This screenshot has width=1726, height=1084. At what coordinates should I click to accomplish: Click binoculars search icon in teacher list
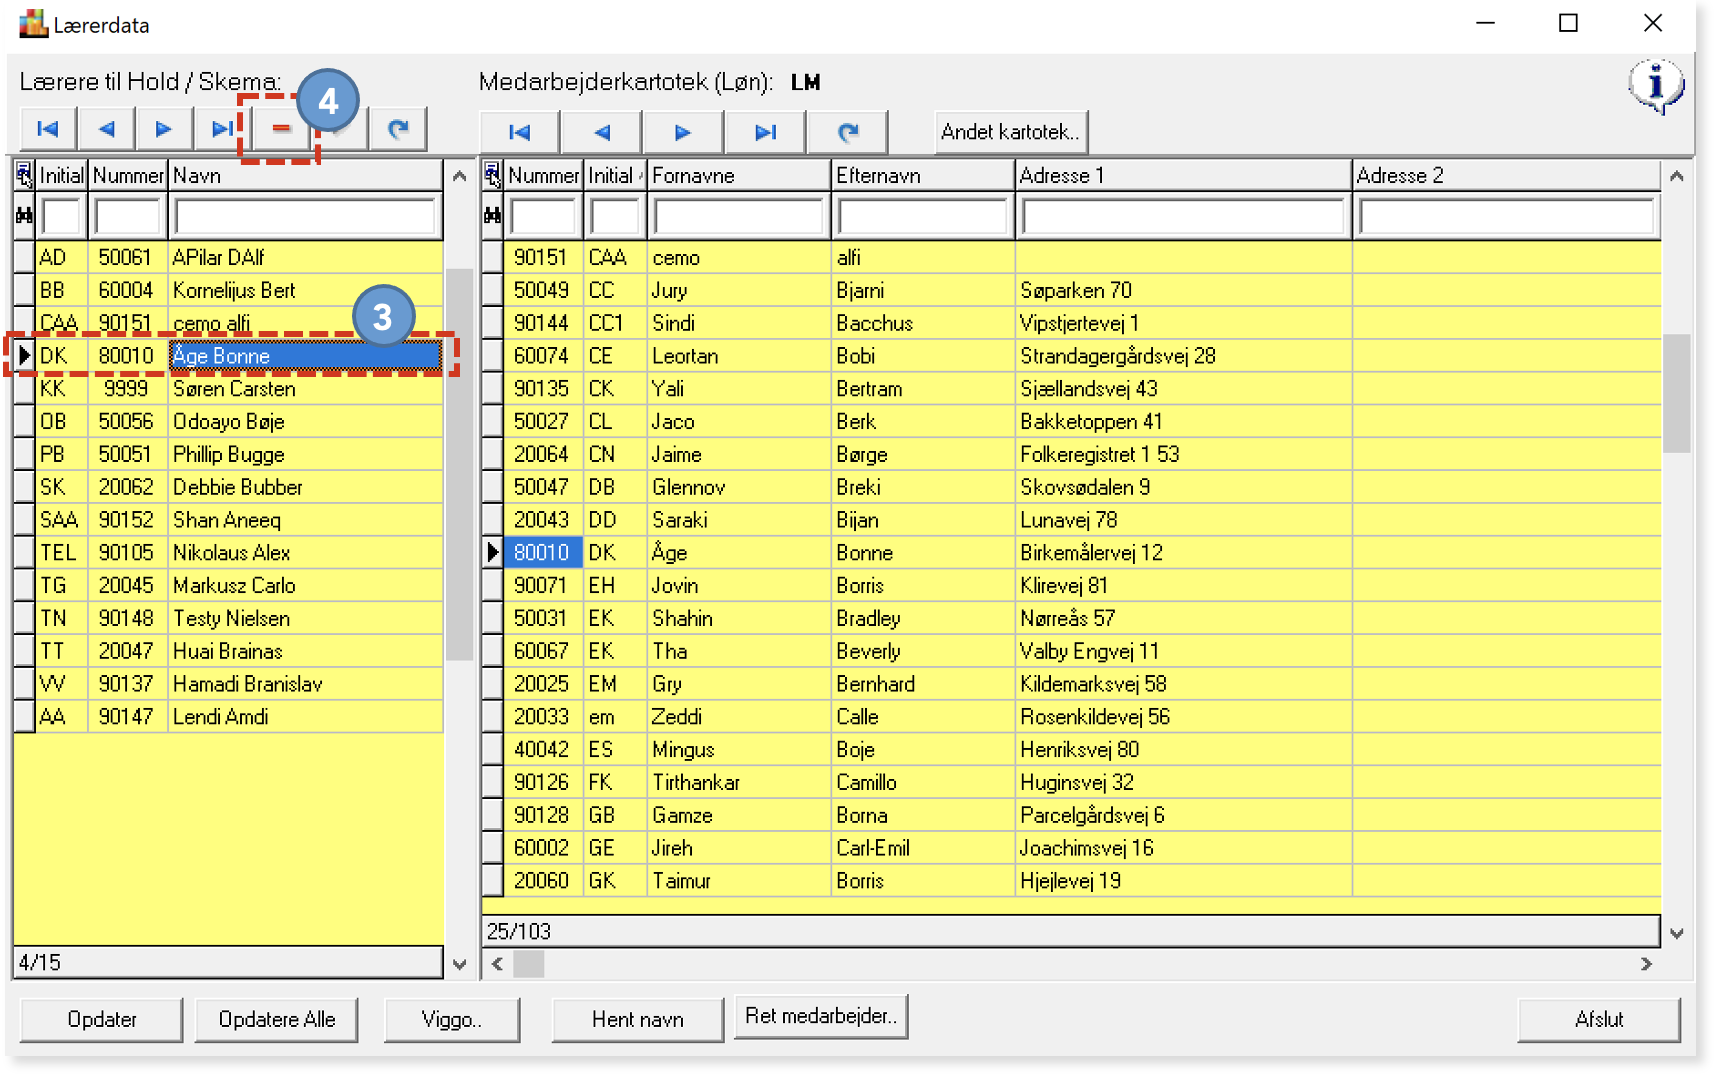[24, 215]
